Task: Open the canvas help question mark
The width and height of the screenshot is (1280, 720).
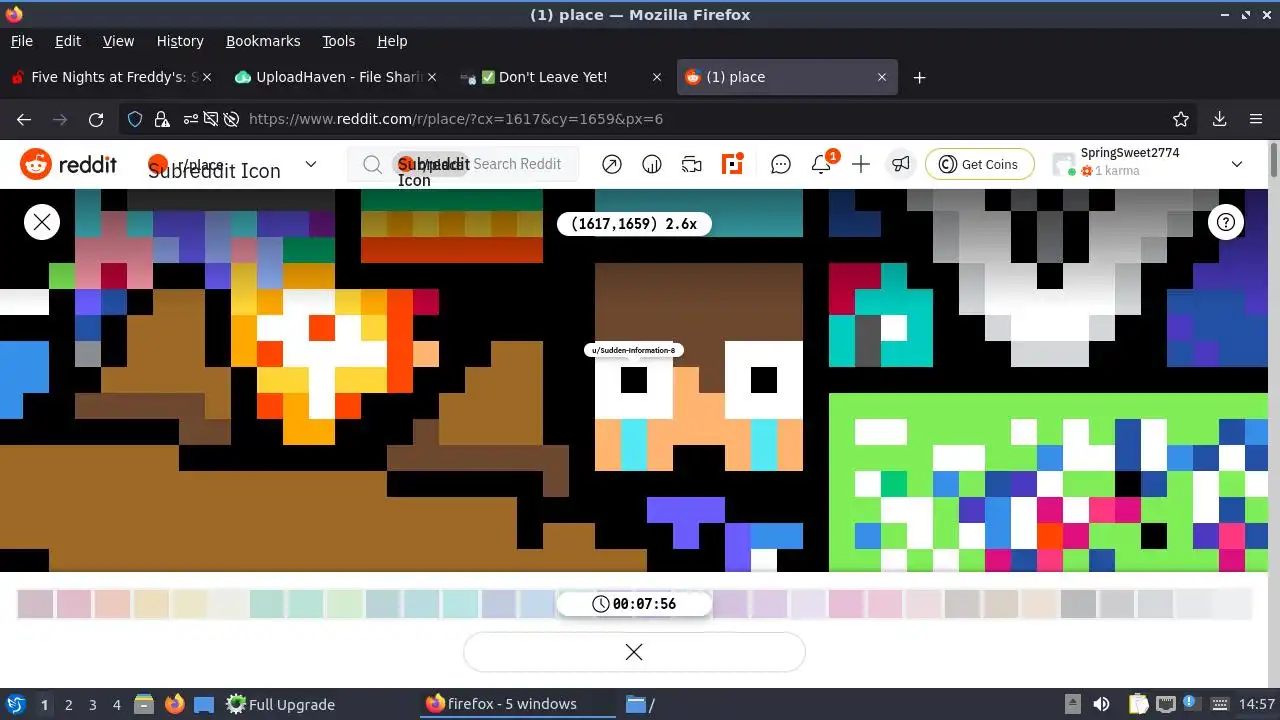Action: click(x=1226, y=222)
